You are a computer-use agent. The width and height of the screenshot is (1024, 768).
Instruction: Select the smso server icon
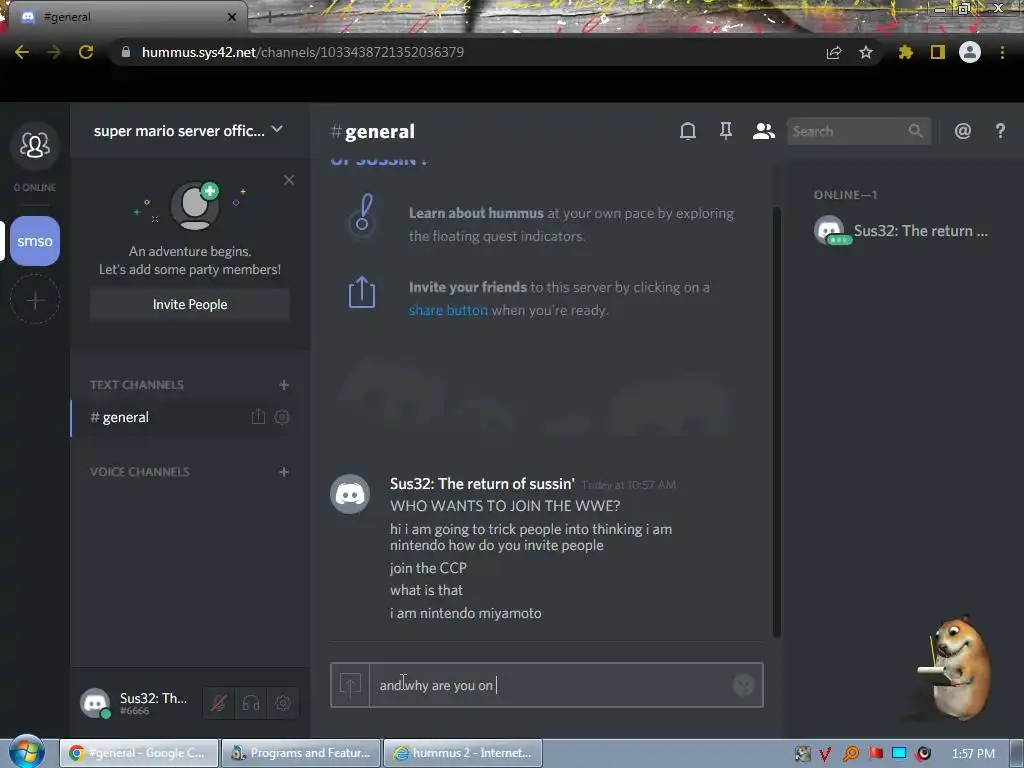[35, 241]
